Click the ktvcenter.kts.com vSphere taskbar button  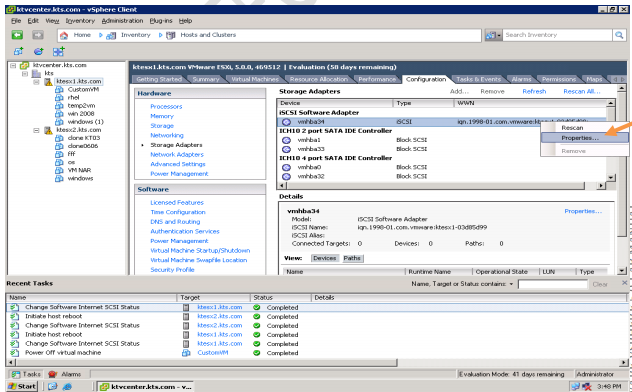pos(146,387)
